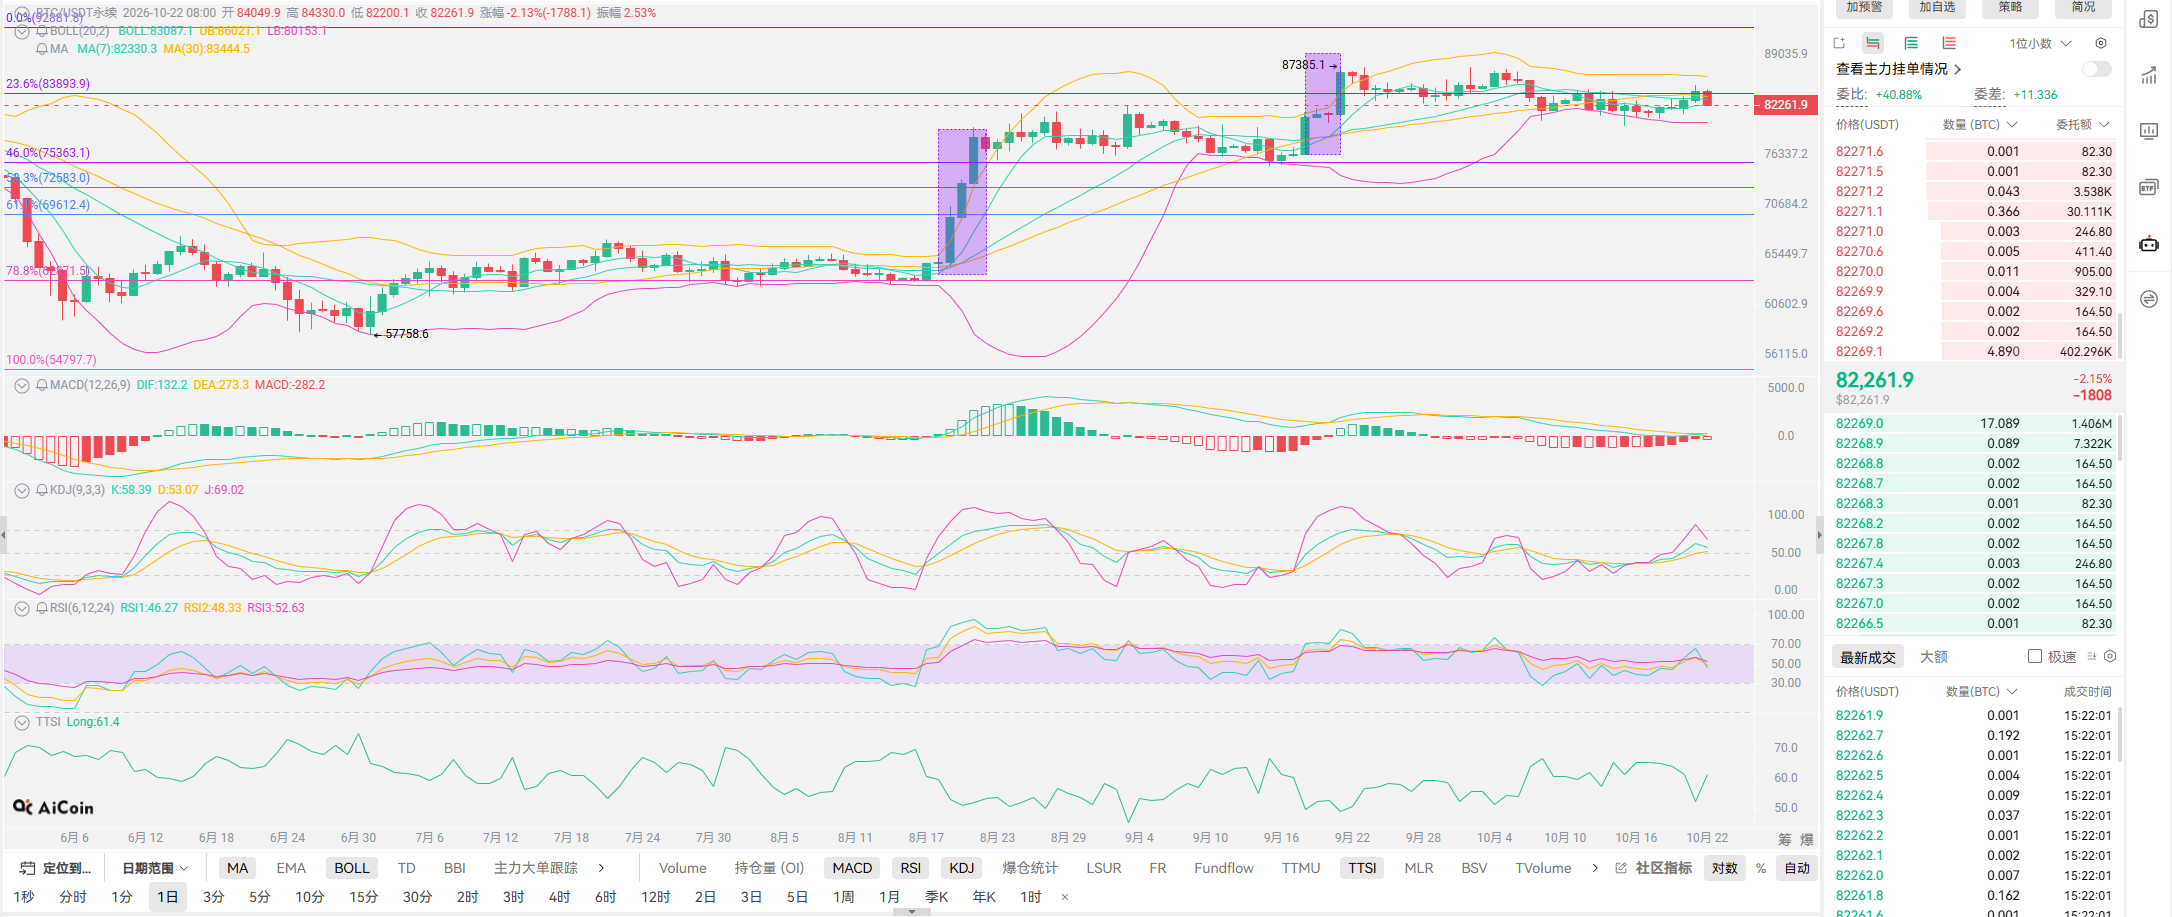Viewport: 2172px width, 917px height.
Task: Open the 日期范围 date range dropdown
Action: 155,868
